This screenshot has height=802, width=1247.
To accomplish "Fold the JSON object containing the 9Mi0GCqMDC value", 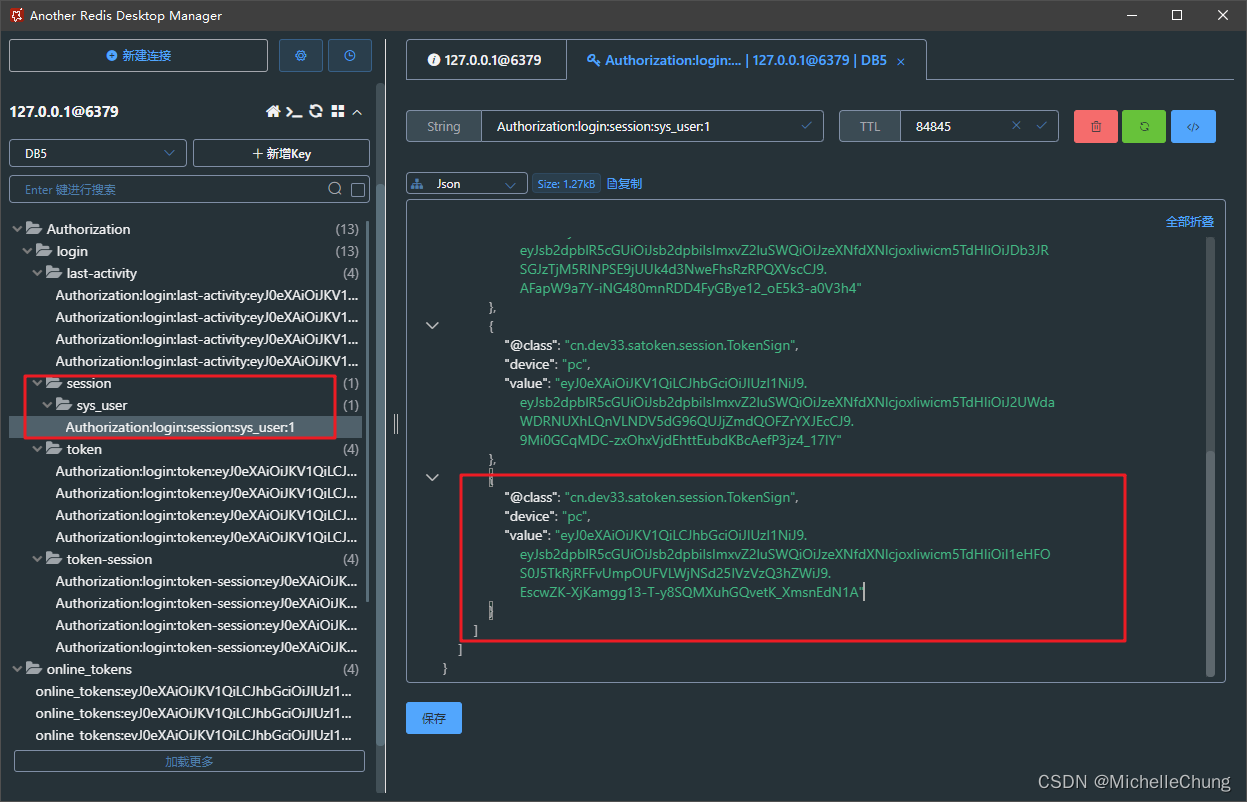I will pyautogui.click(x=433, y=325).
